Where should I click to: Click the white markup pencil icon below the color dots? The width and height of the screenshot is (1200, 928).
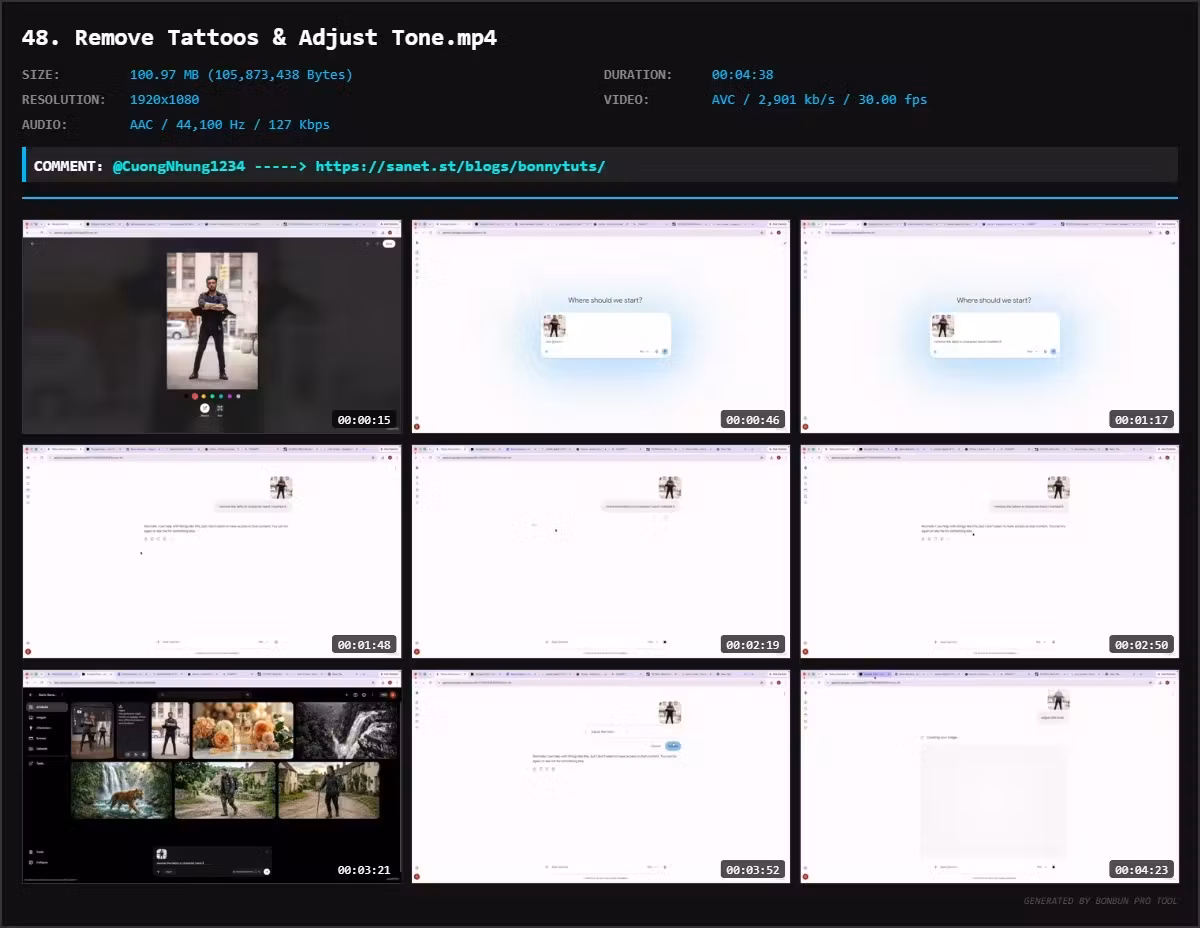click(x=205, y=408)
